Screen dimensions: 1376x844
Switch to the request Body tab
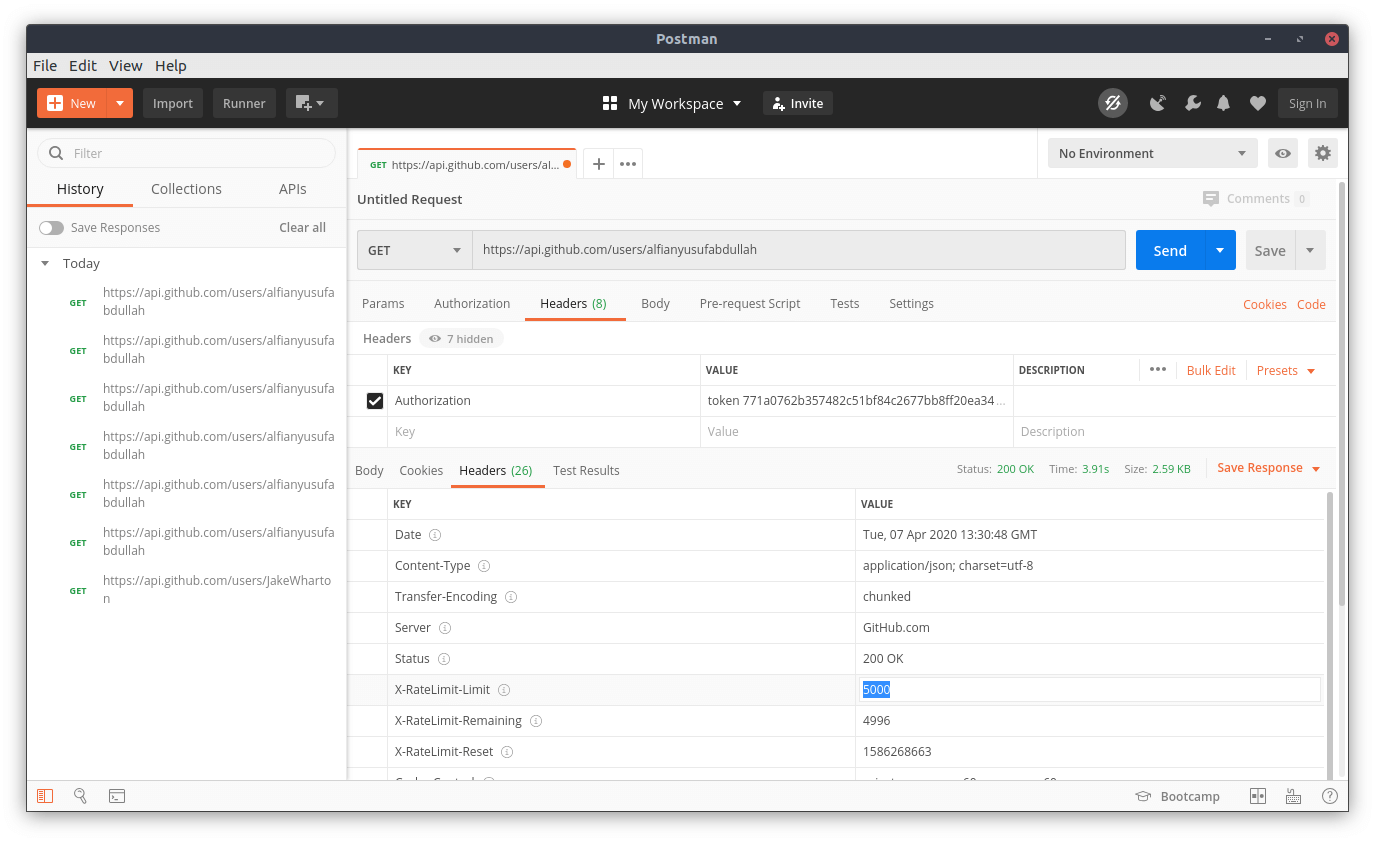point(655,304)
